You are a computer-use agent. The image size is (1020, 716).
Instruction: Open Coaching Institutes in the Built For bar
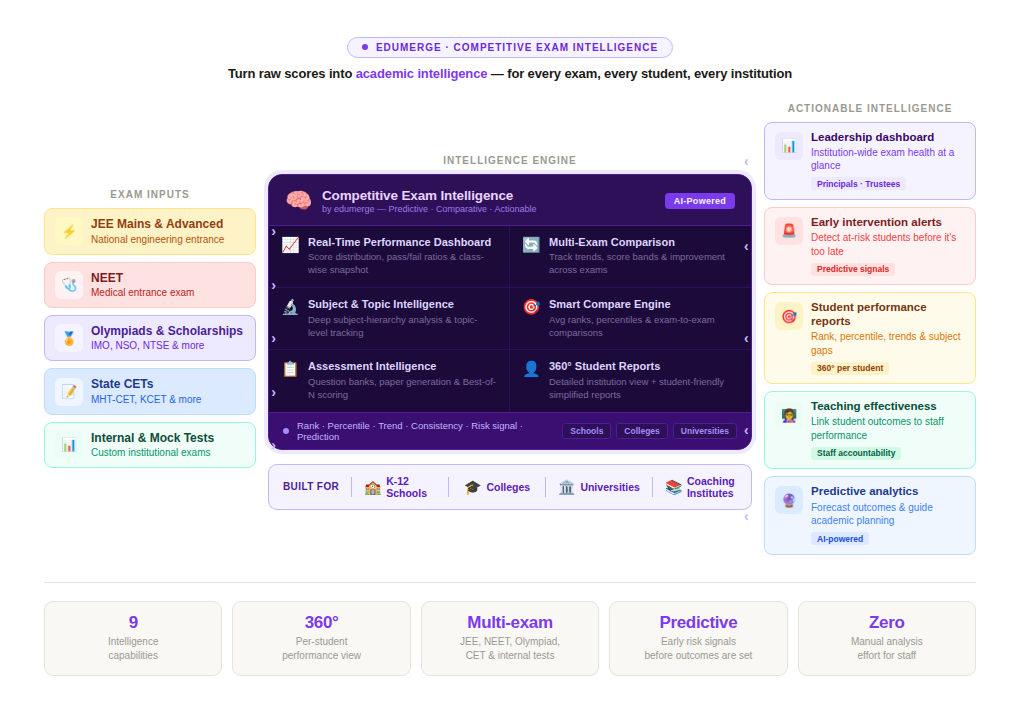(x=700, y=487)
